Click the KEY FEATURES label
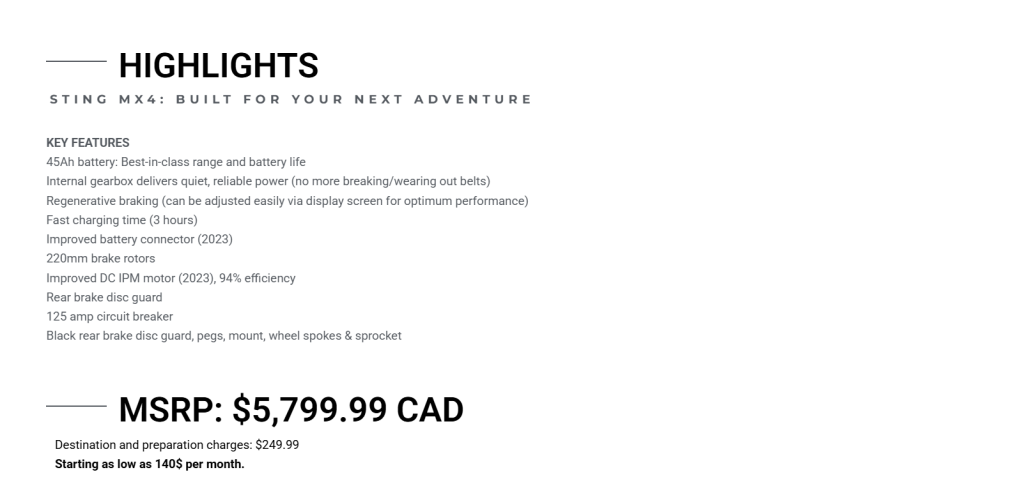Image resolution: width=1024 pixels, height=493 pixels. (x=88, y=143)
